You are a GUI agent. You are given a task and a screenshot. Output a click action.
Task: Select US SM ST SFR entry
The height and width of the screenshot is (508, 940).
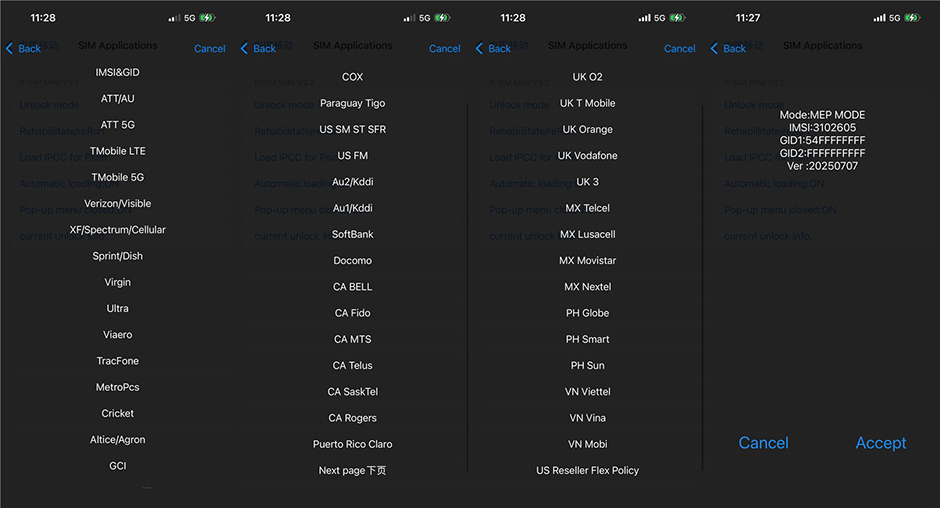pyautogui.click(x=352, y=130)
